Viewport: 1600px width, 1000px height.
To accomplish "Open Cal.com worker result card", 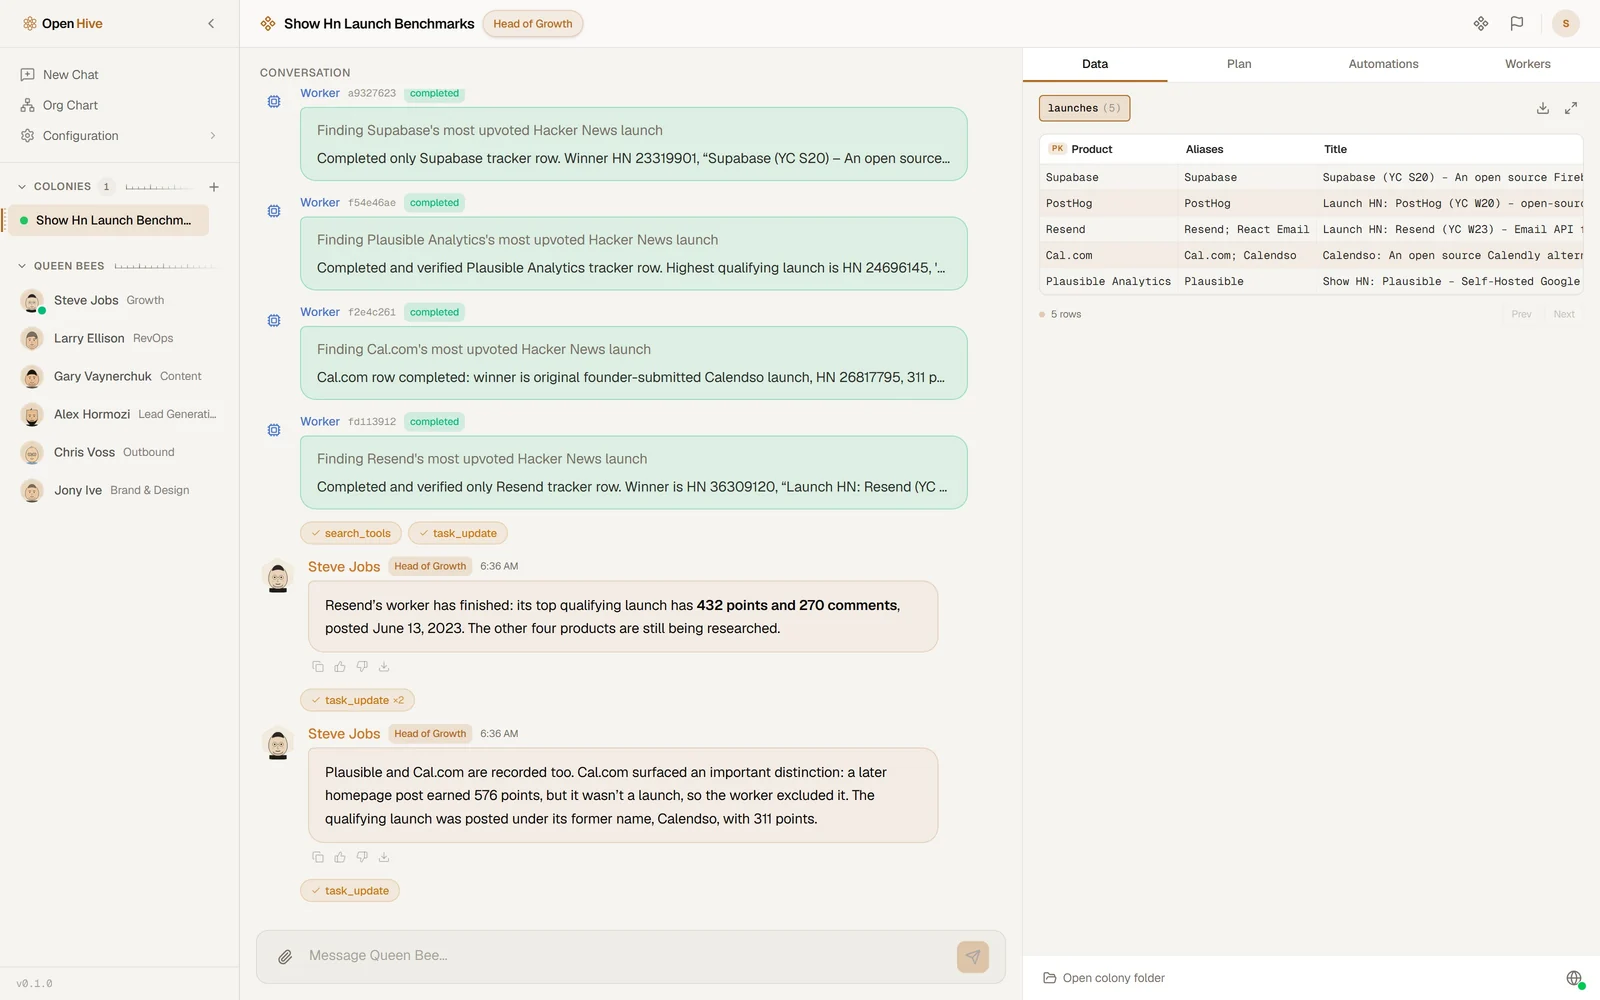I will 633,363.
